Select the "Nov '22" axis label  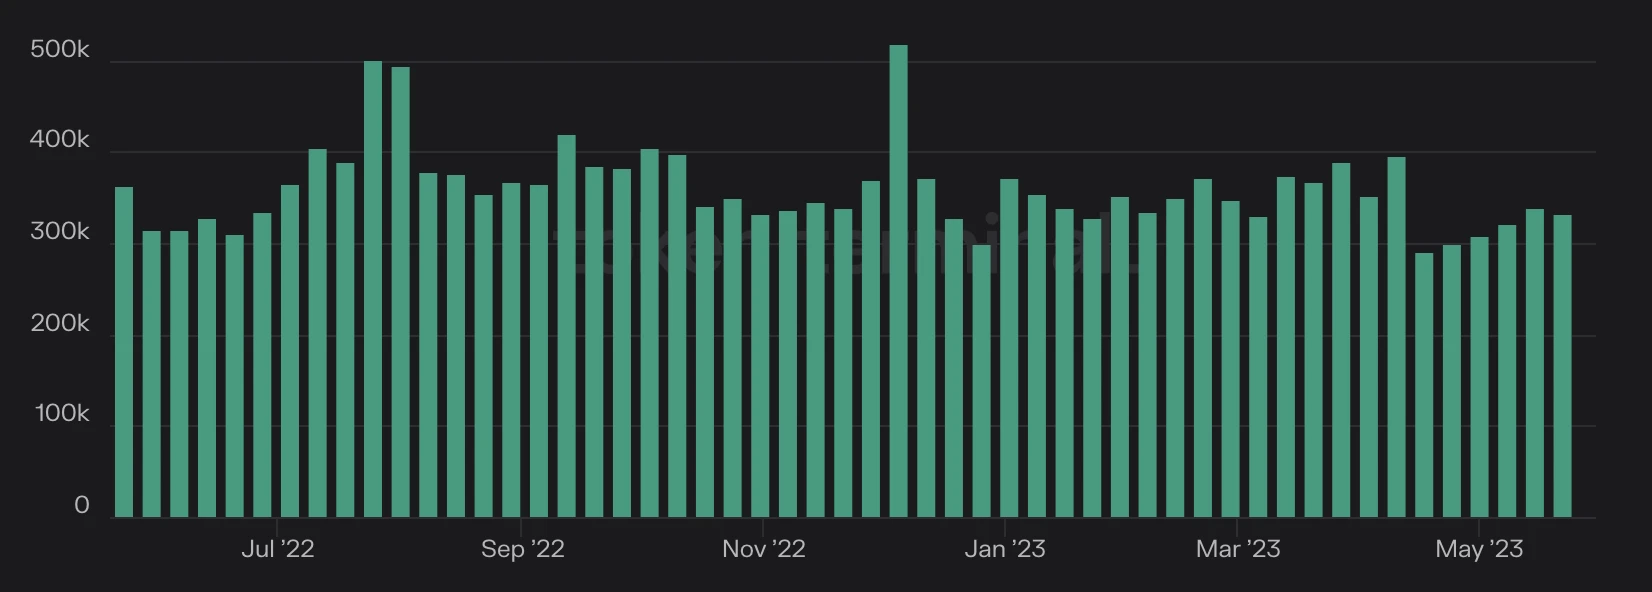coord(763,549)
